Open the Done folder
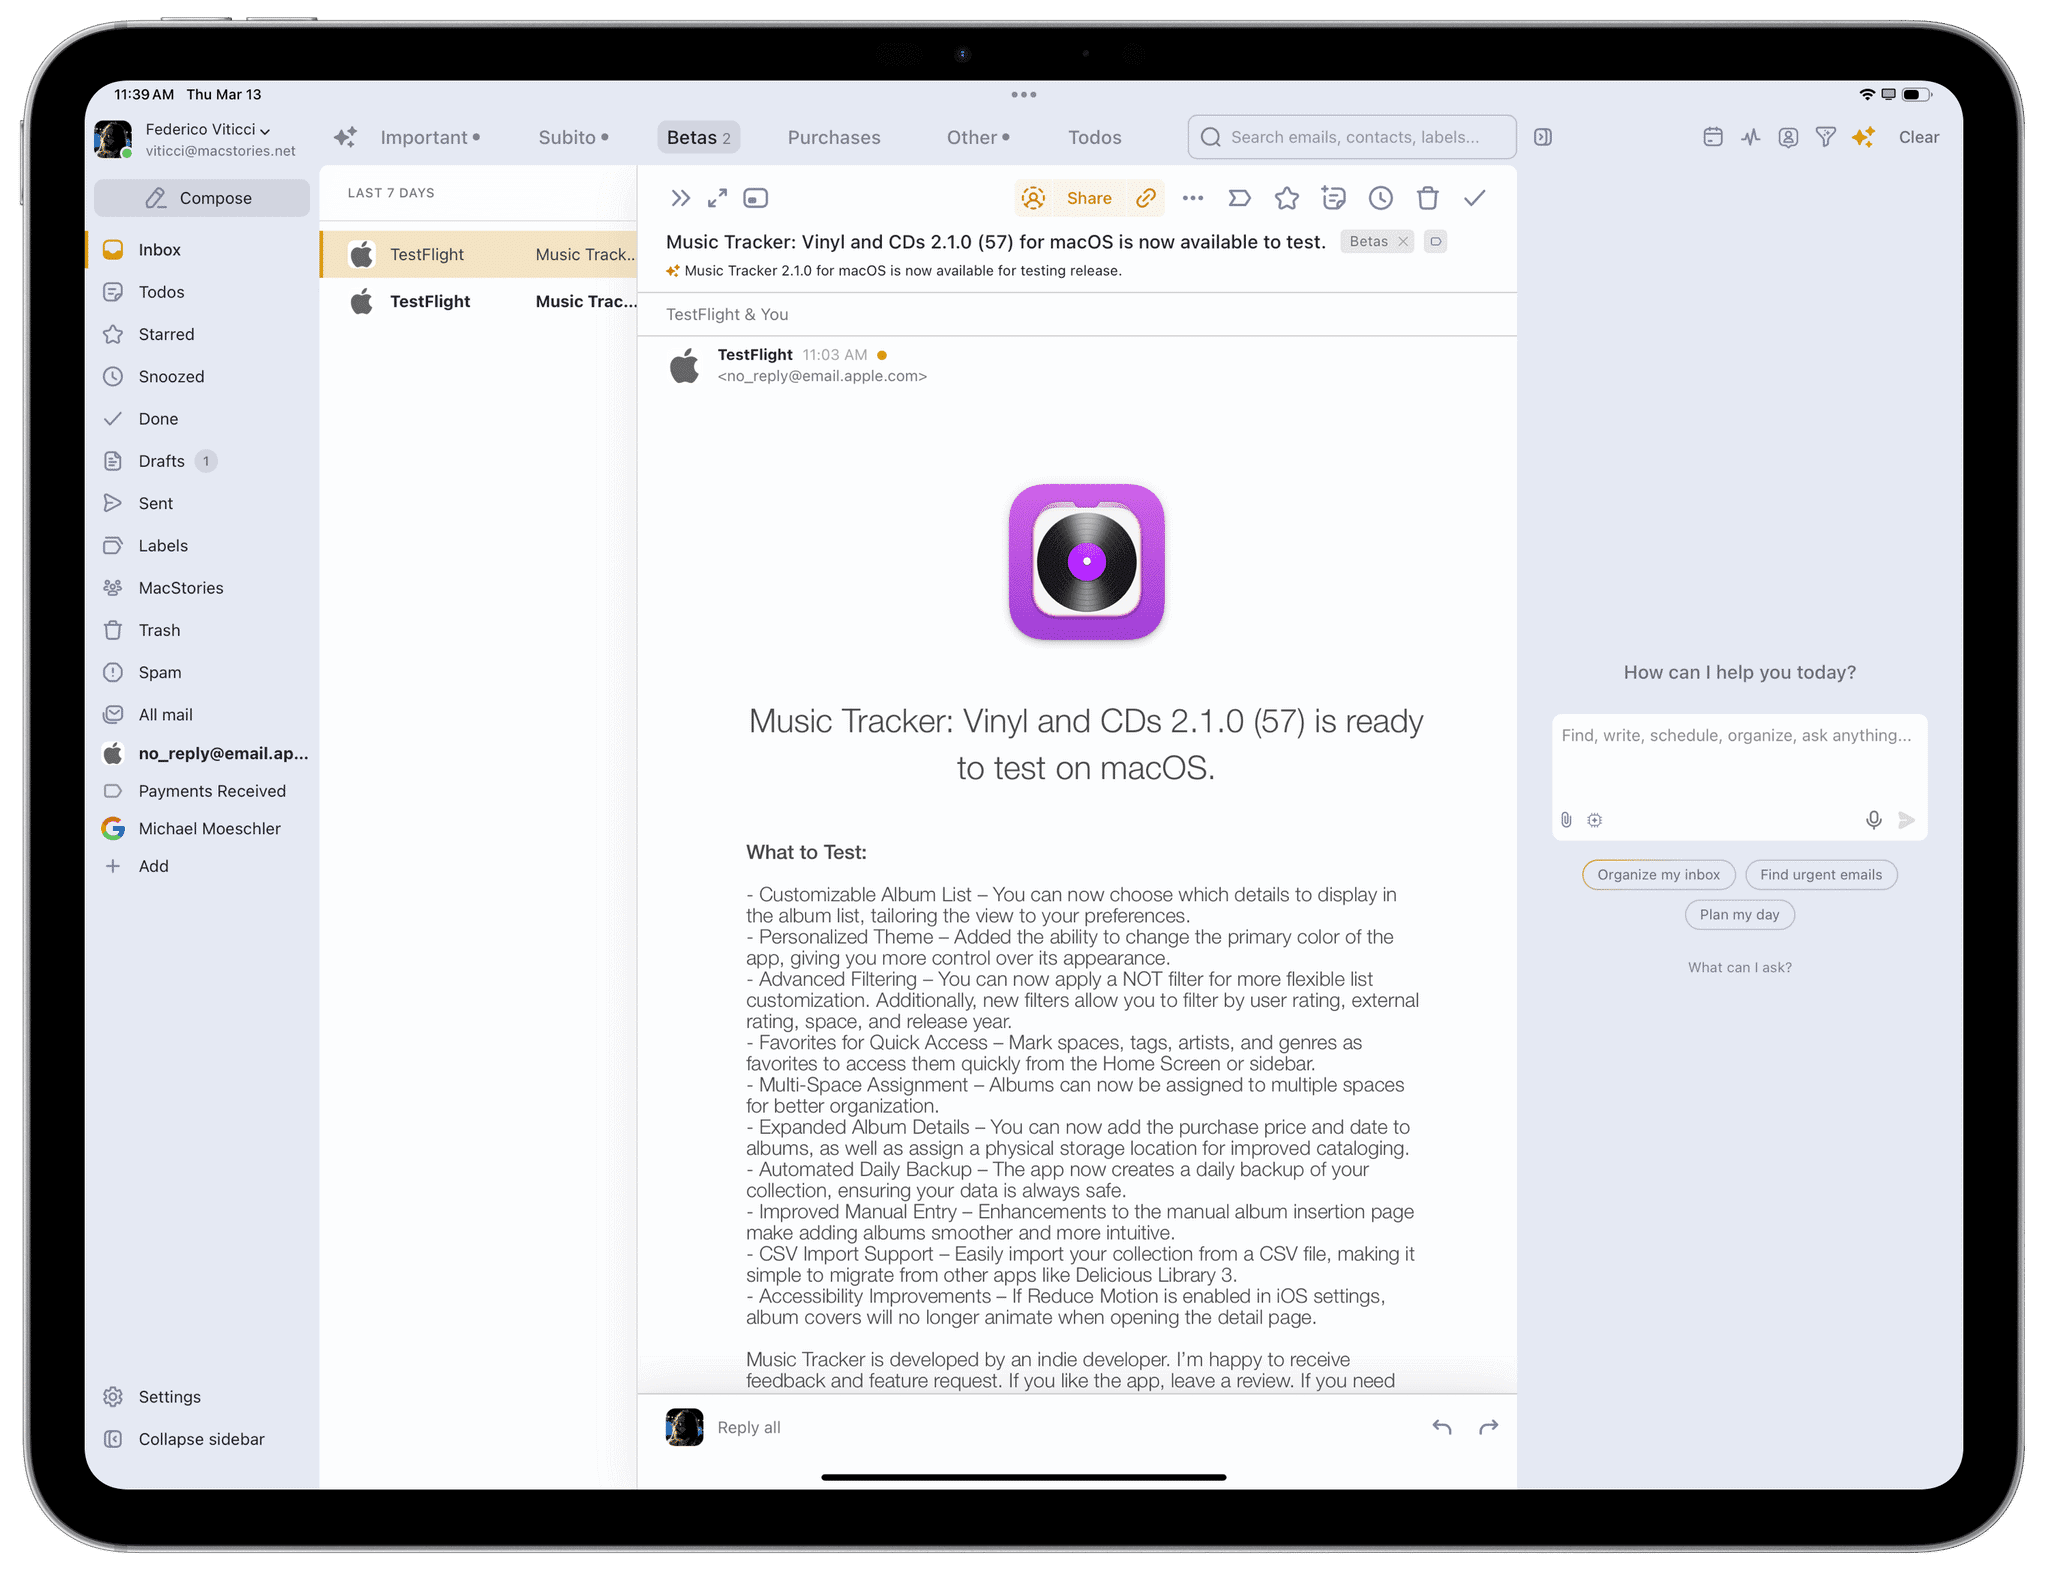 (x=202, y=419)
